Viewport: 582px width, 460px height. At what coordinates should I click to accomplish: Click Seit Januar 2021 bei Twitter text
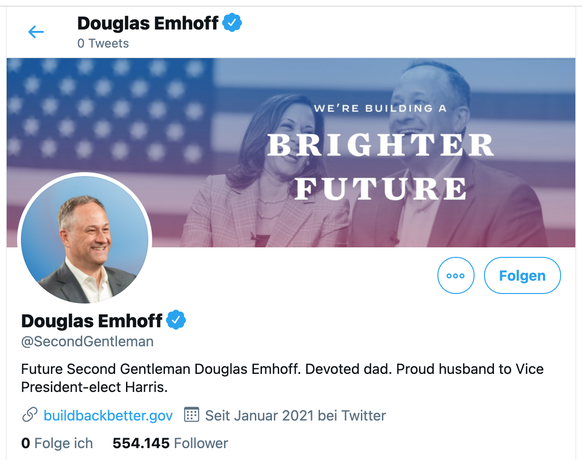(295, 415)
